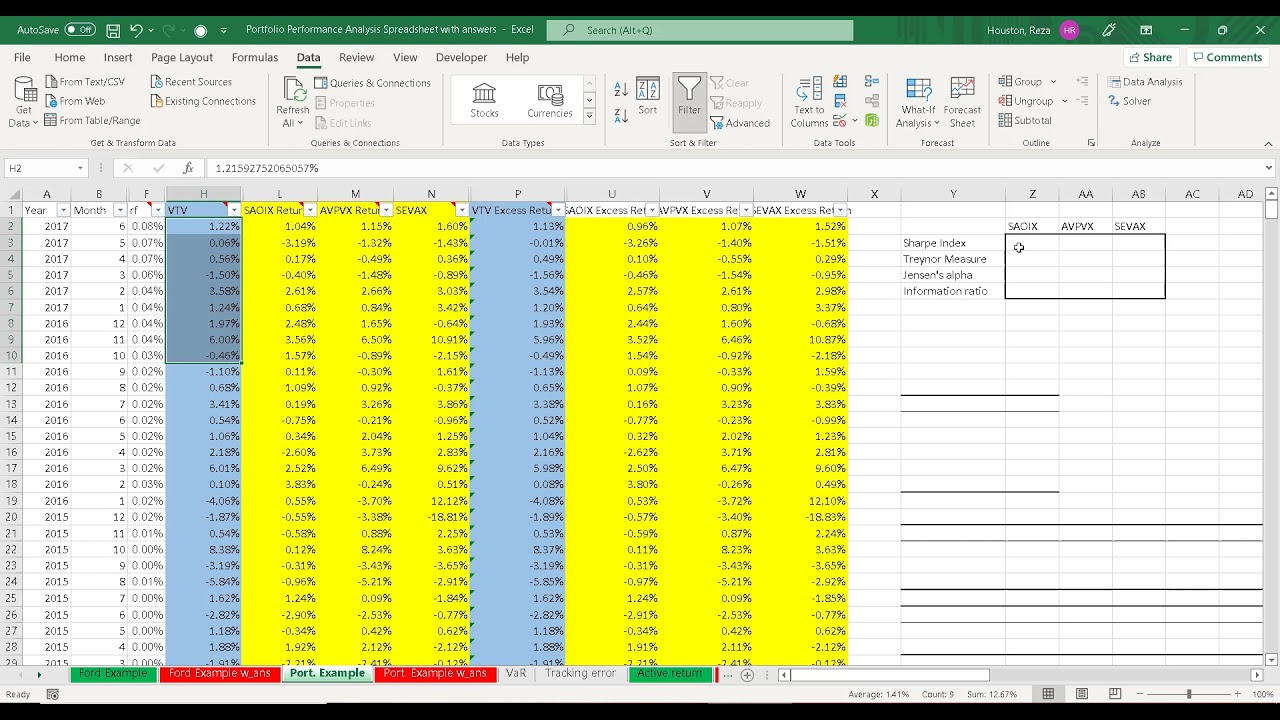1280x720 pixels.
Task: Select cell Z3 for SAOIX Sharpe Index
Action: point(1032,243)
